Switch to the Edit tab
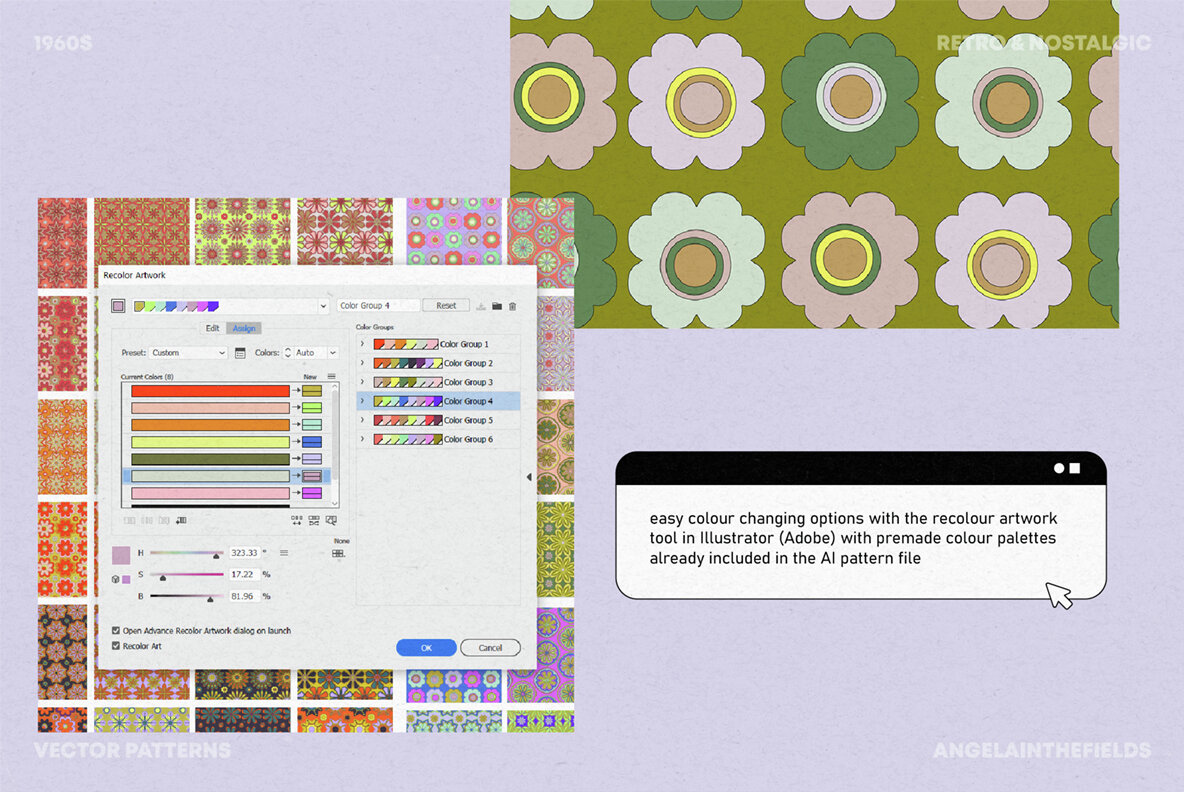Screen dimensions: 1184x792 pos(212,328)
